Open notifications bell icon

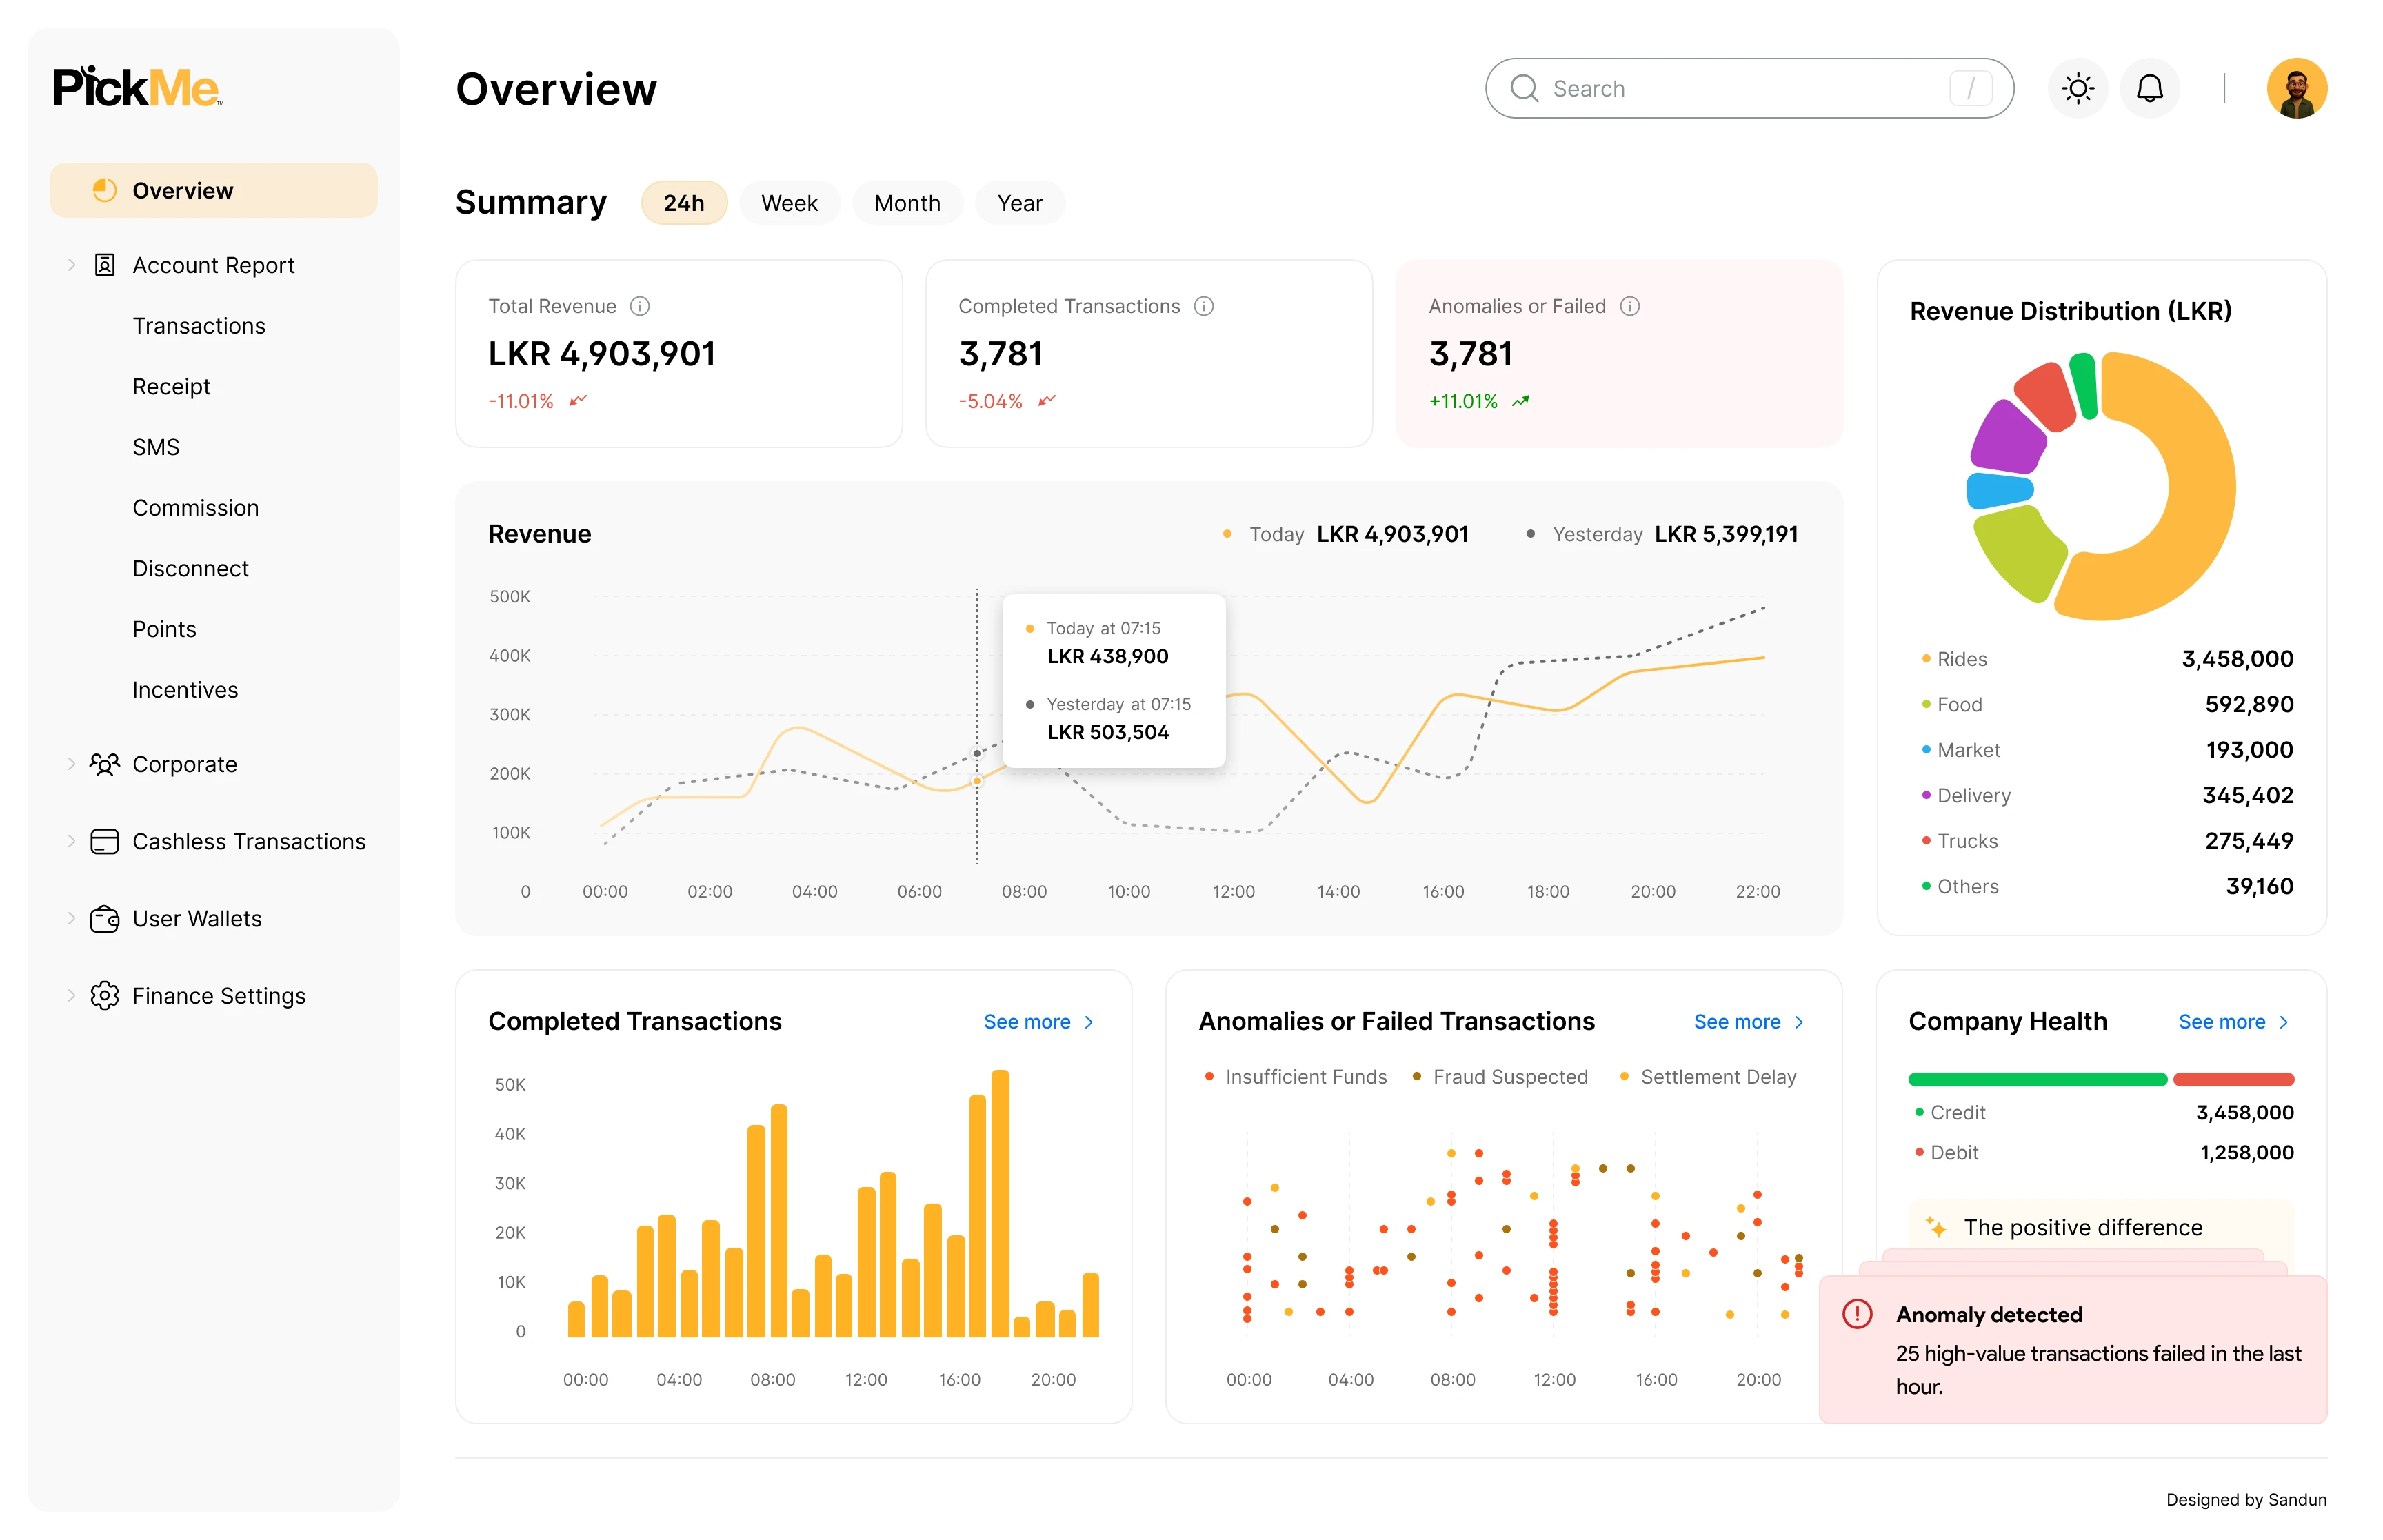pyautogui.click(x=2149, y=88)
